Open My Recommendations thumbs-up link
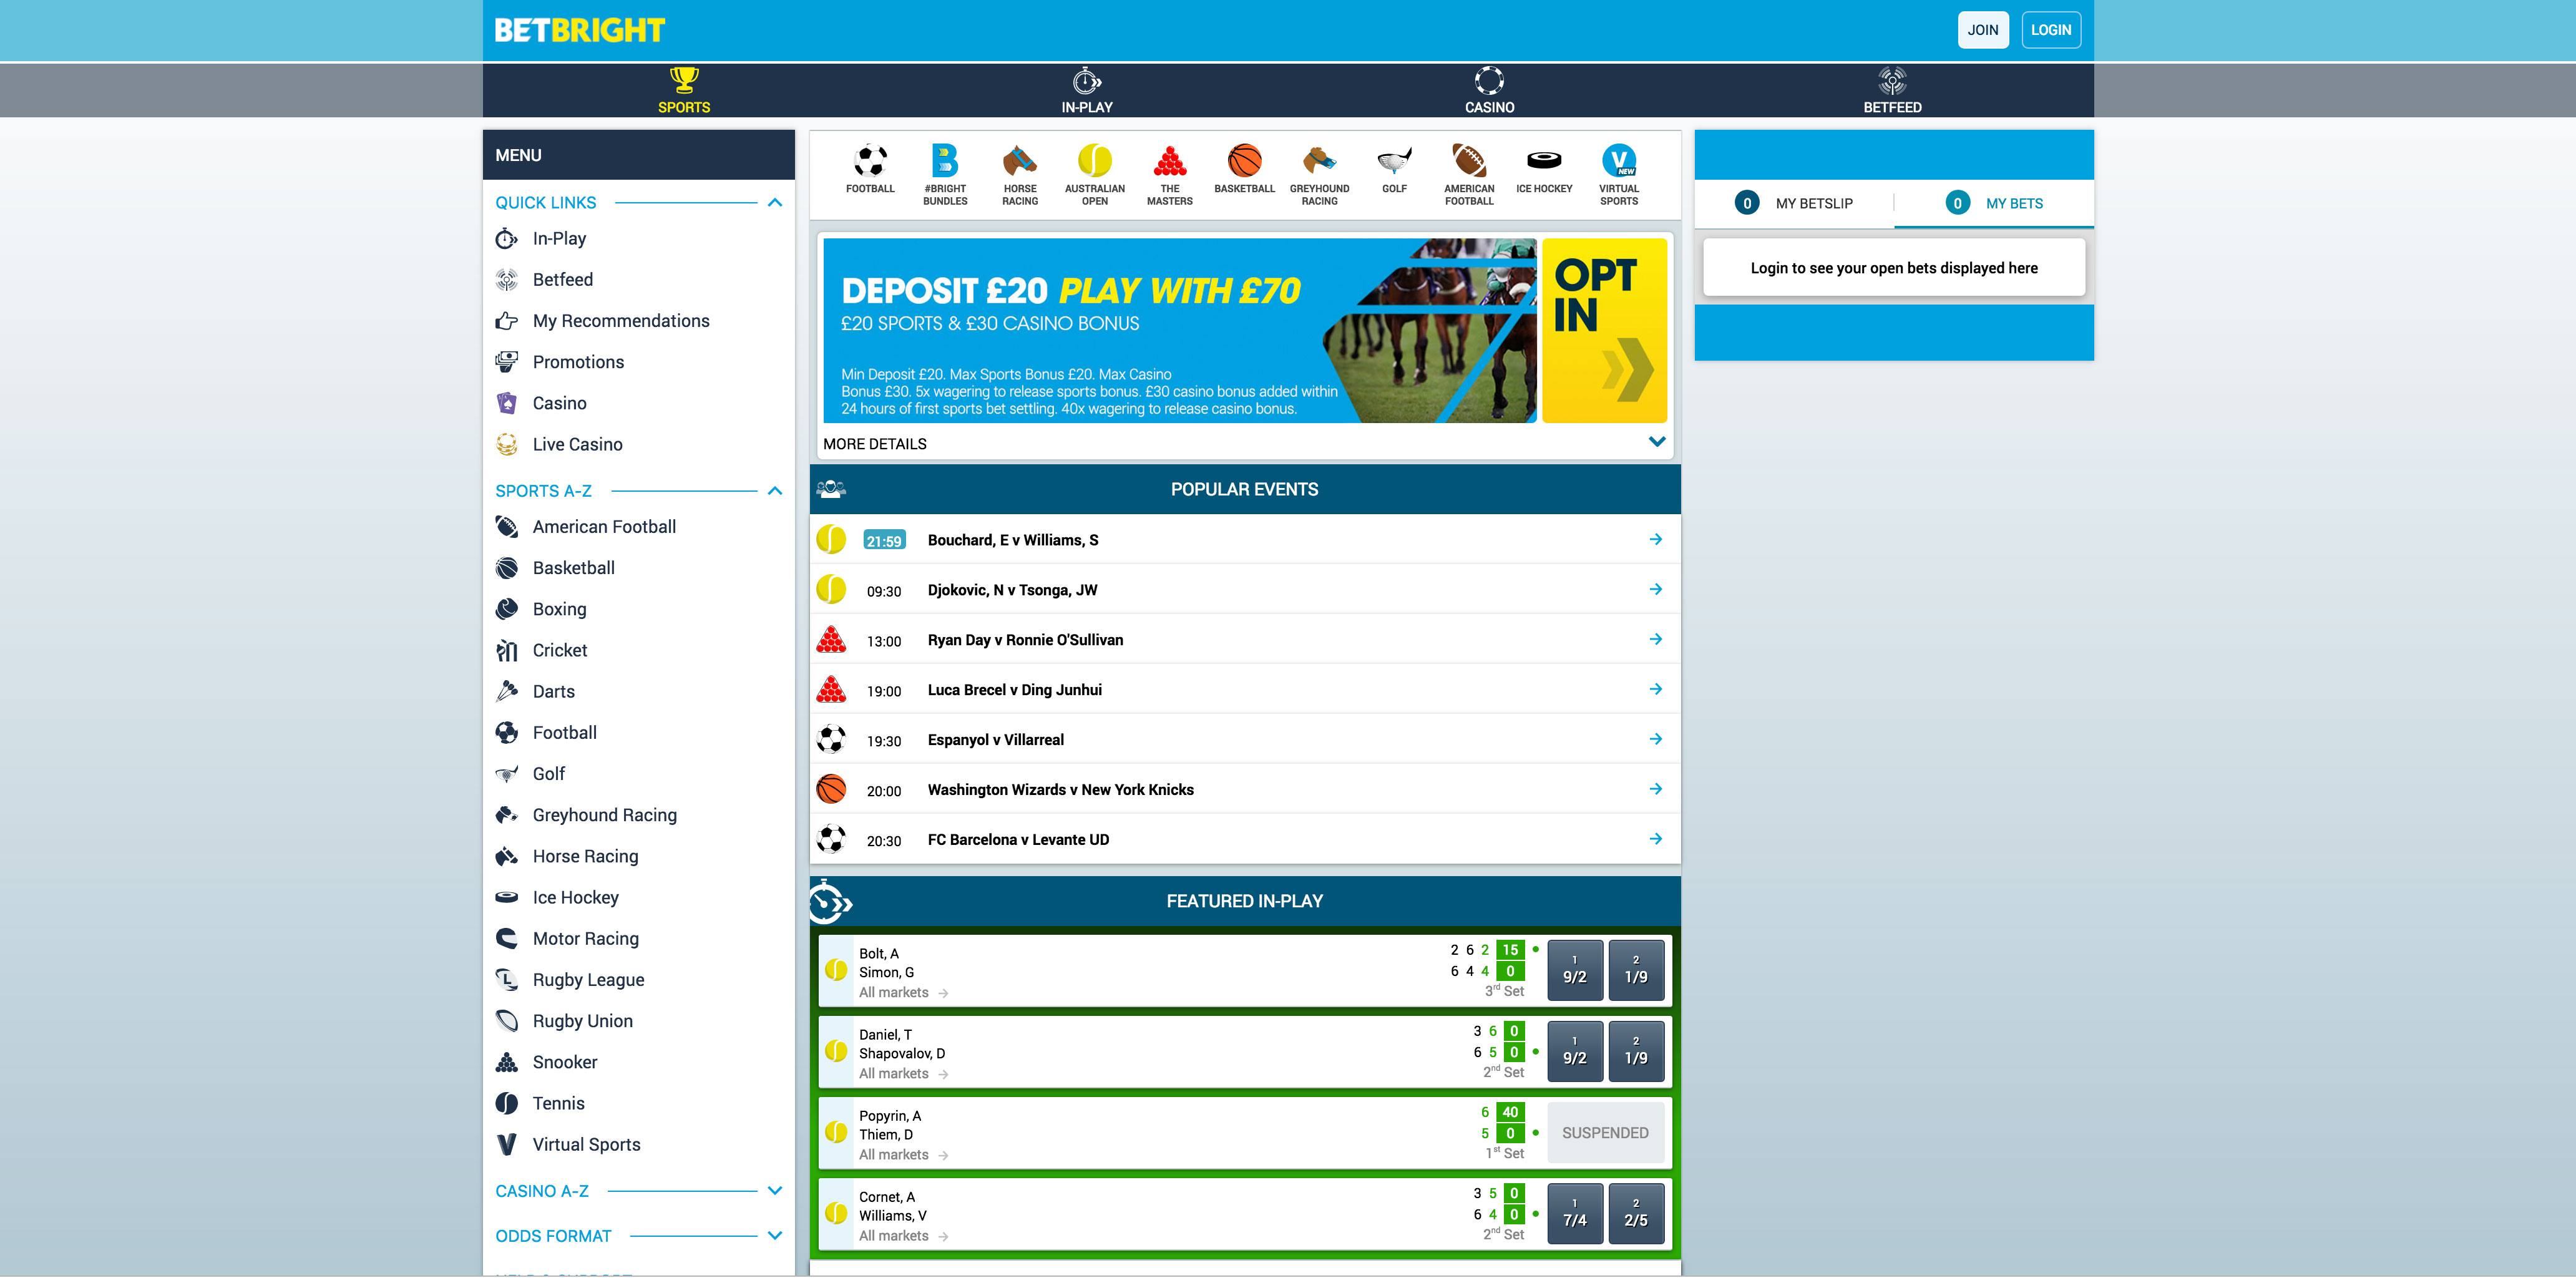The width and height of the screenshot is (2576, 1278). (x=602, y=321)
